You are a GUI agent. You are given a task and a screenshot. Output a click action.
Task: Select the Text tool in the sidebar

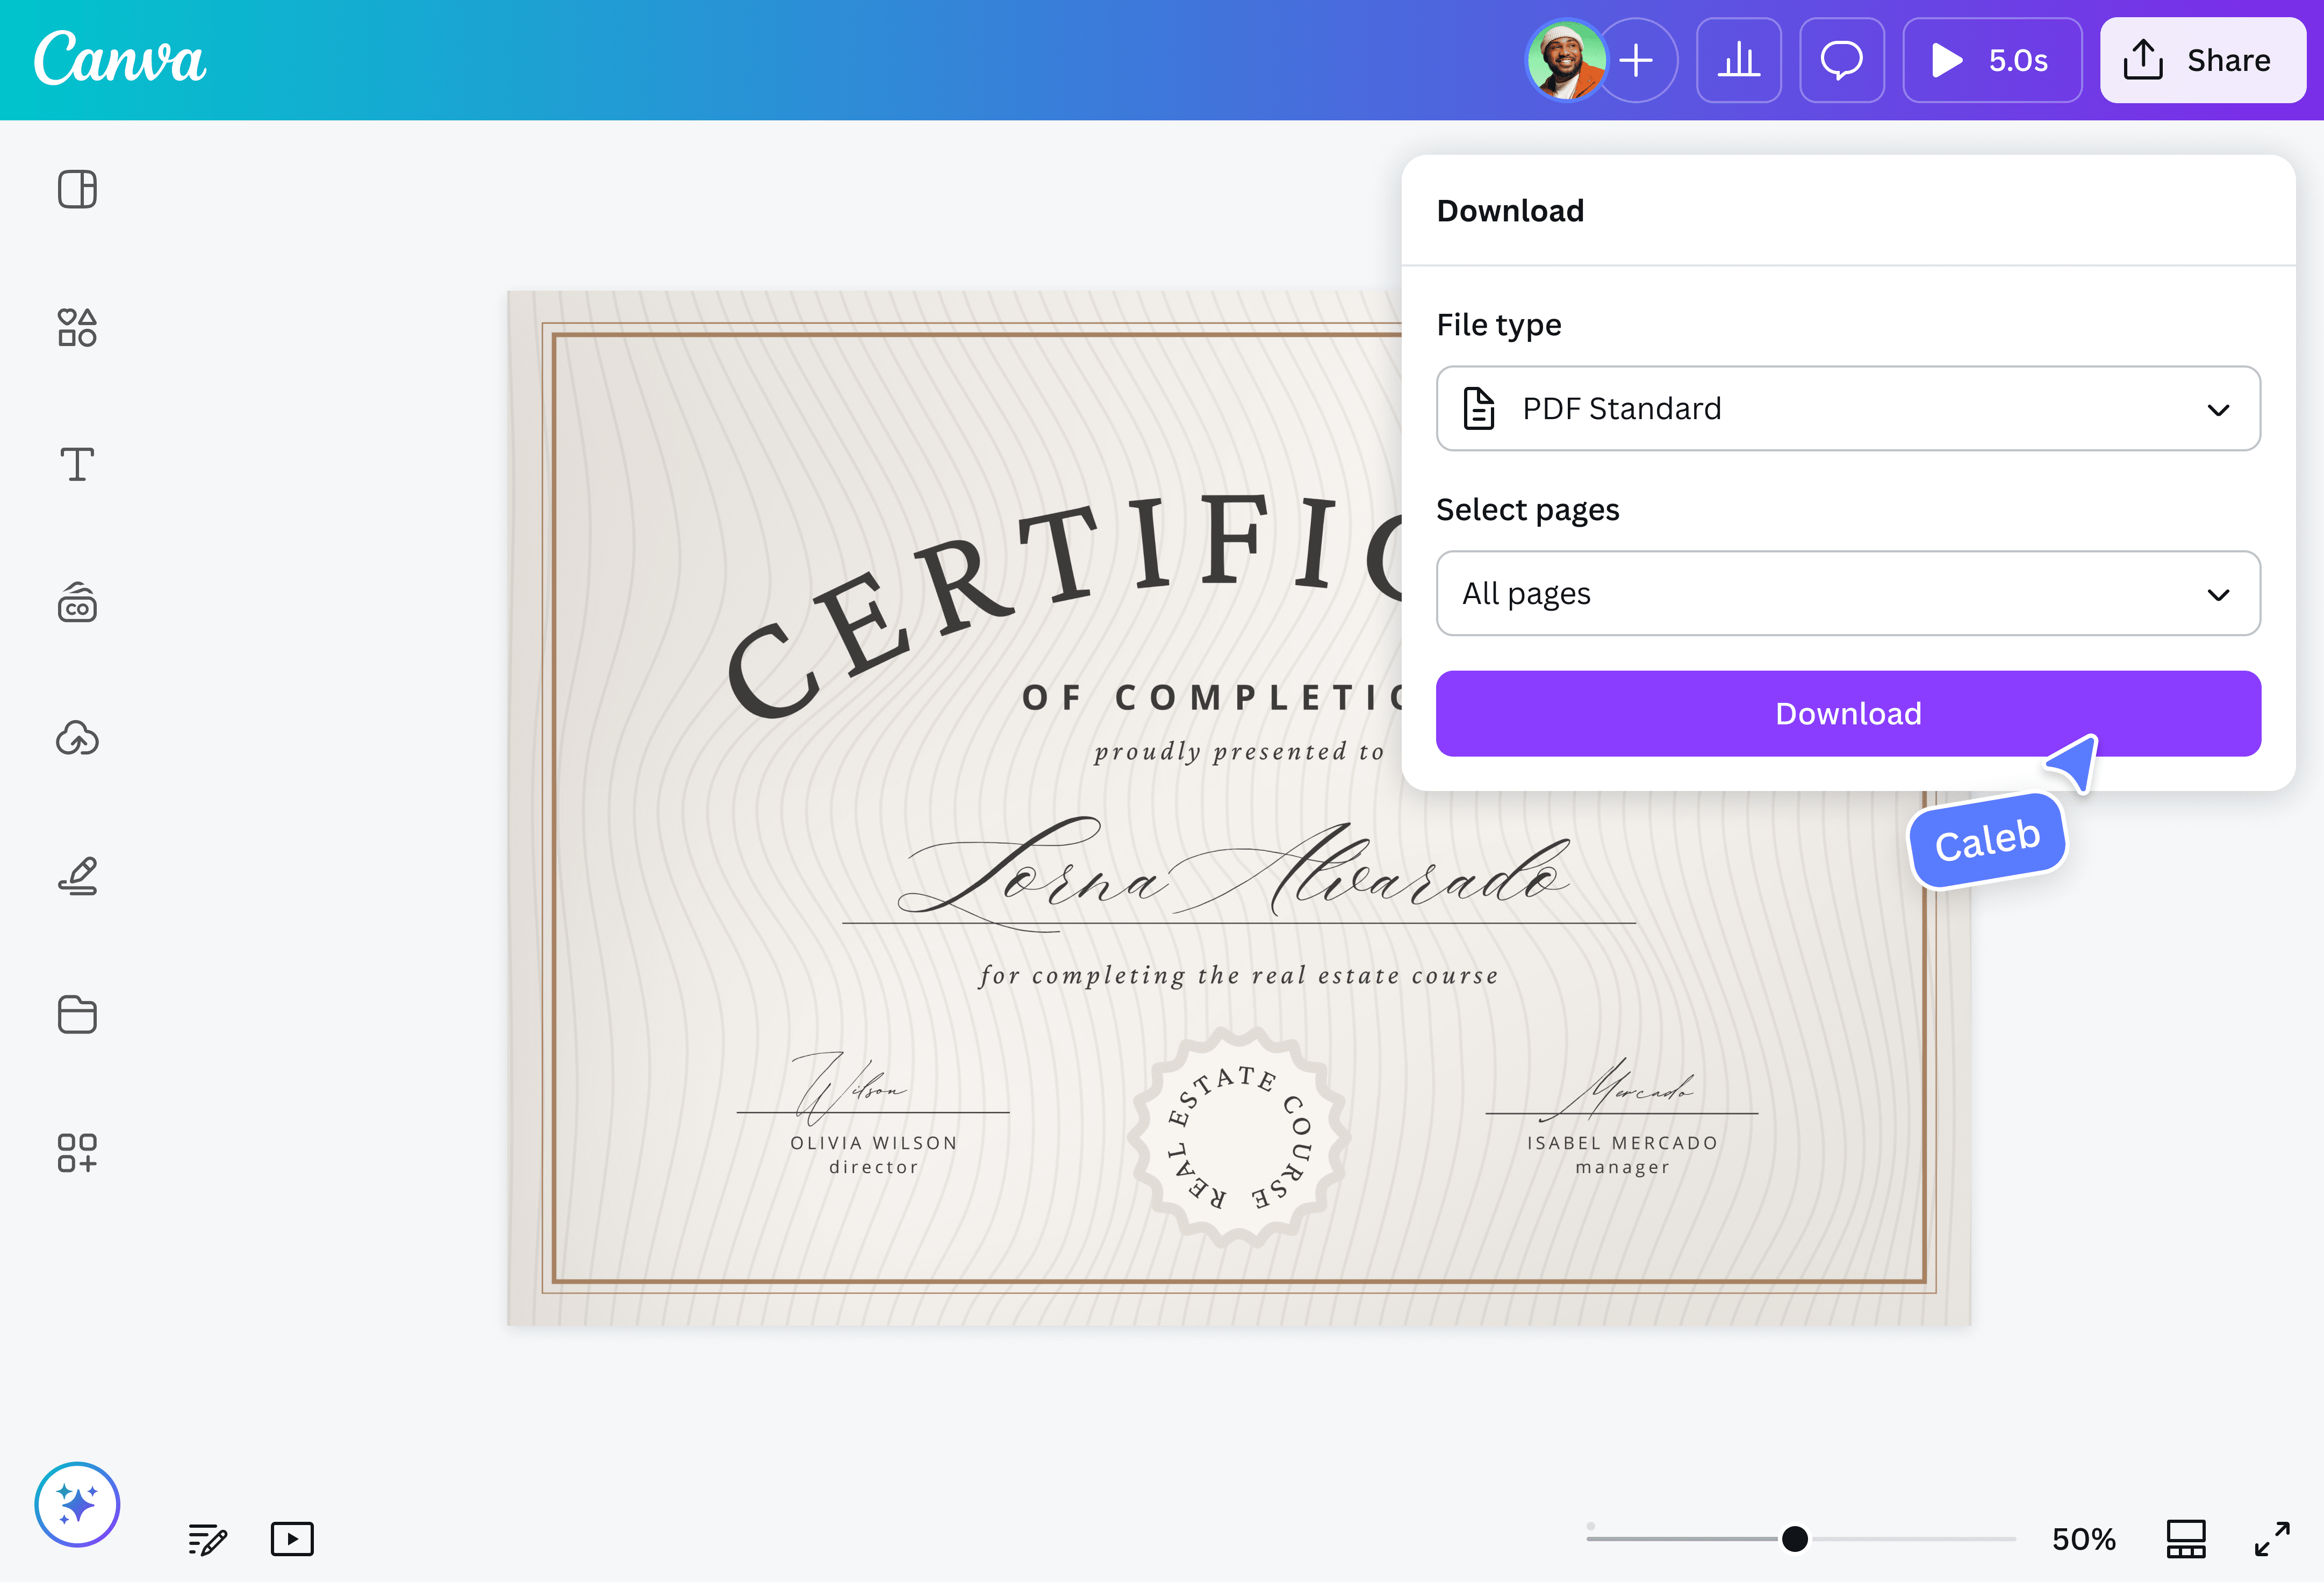tap(77, 463)
